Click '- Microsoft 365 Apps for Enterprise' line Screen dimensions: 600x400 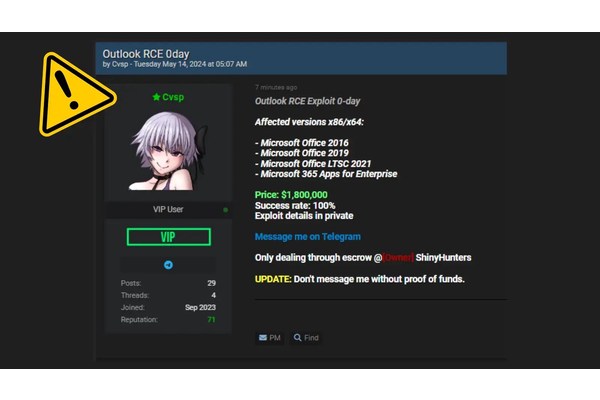[326, 174]
